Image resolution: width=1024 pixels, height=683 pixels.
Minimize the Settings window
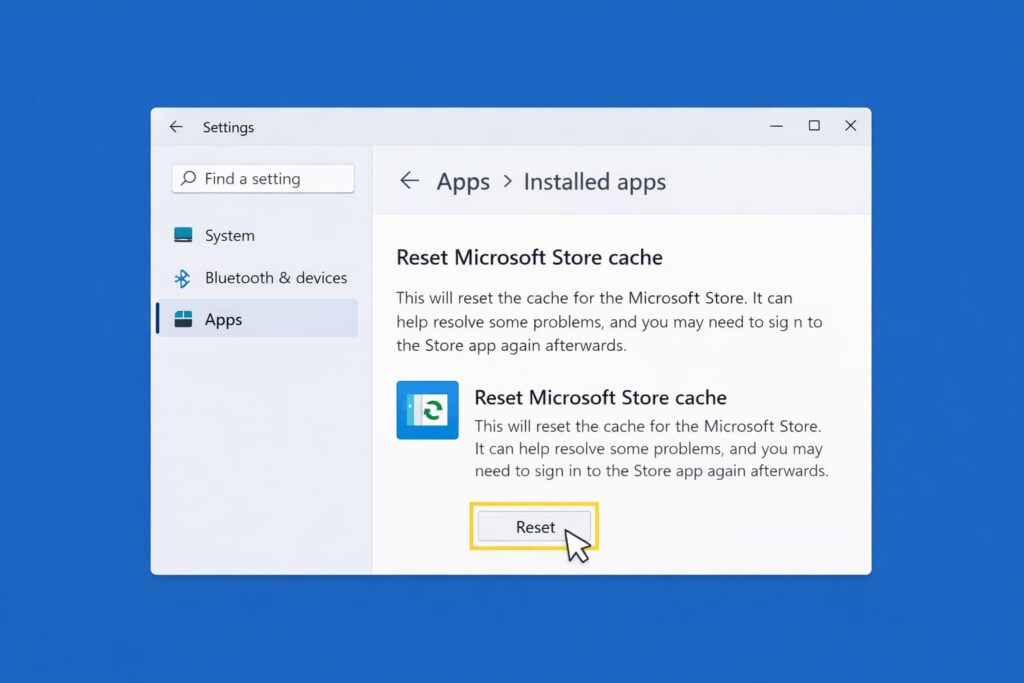click(x=777, y=126)
